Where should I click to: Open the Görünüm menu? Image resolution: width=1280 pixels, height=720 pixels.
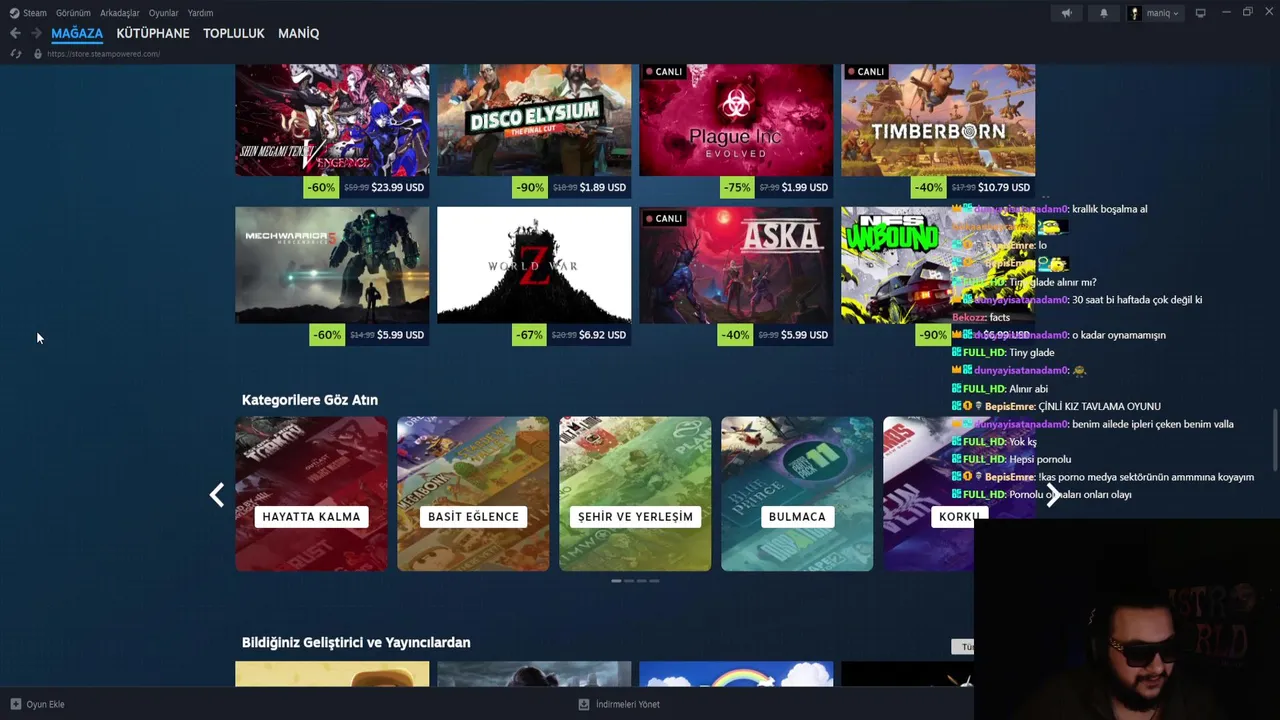(x=73, y=13)
